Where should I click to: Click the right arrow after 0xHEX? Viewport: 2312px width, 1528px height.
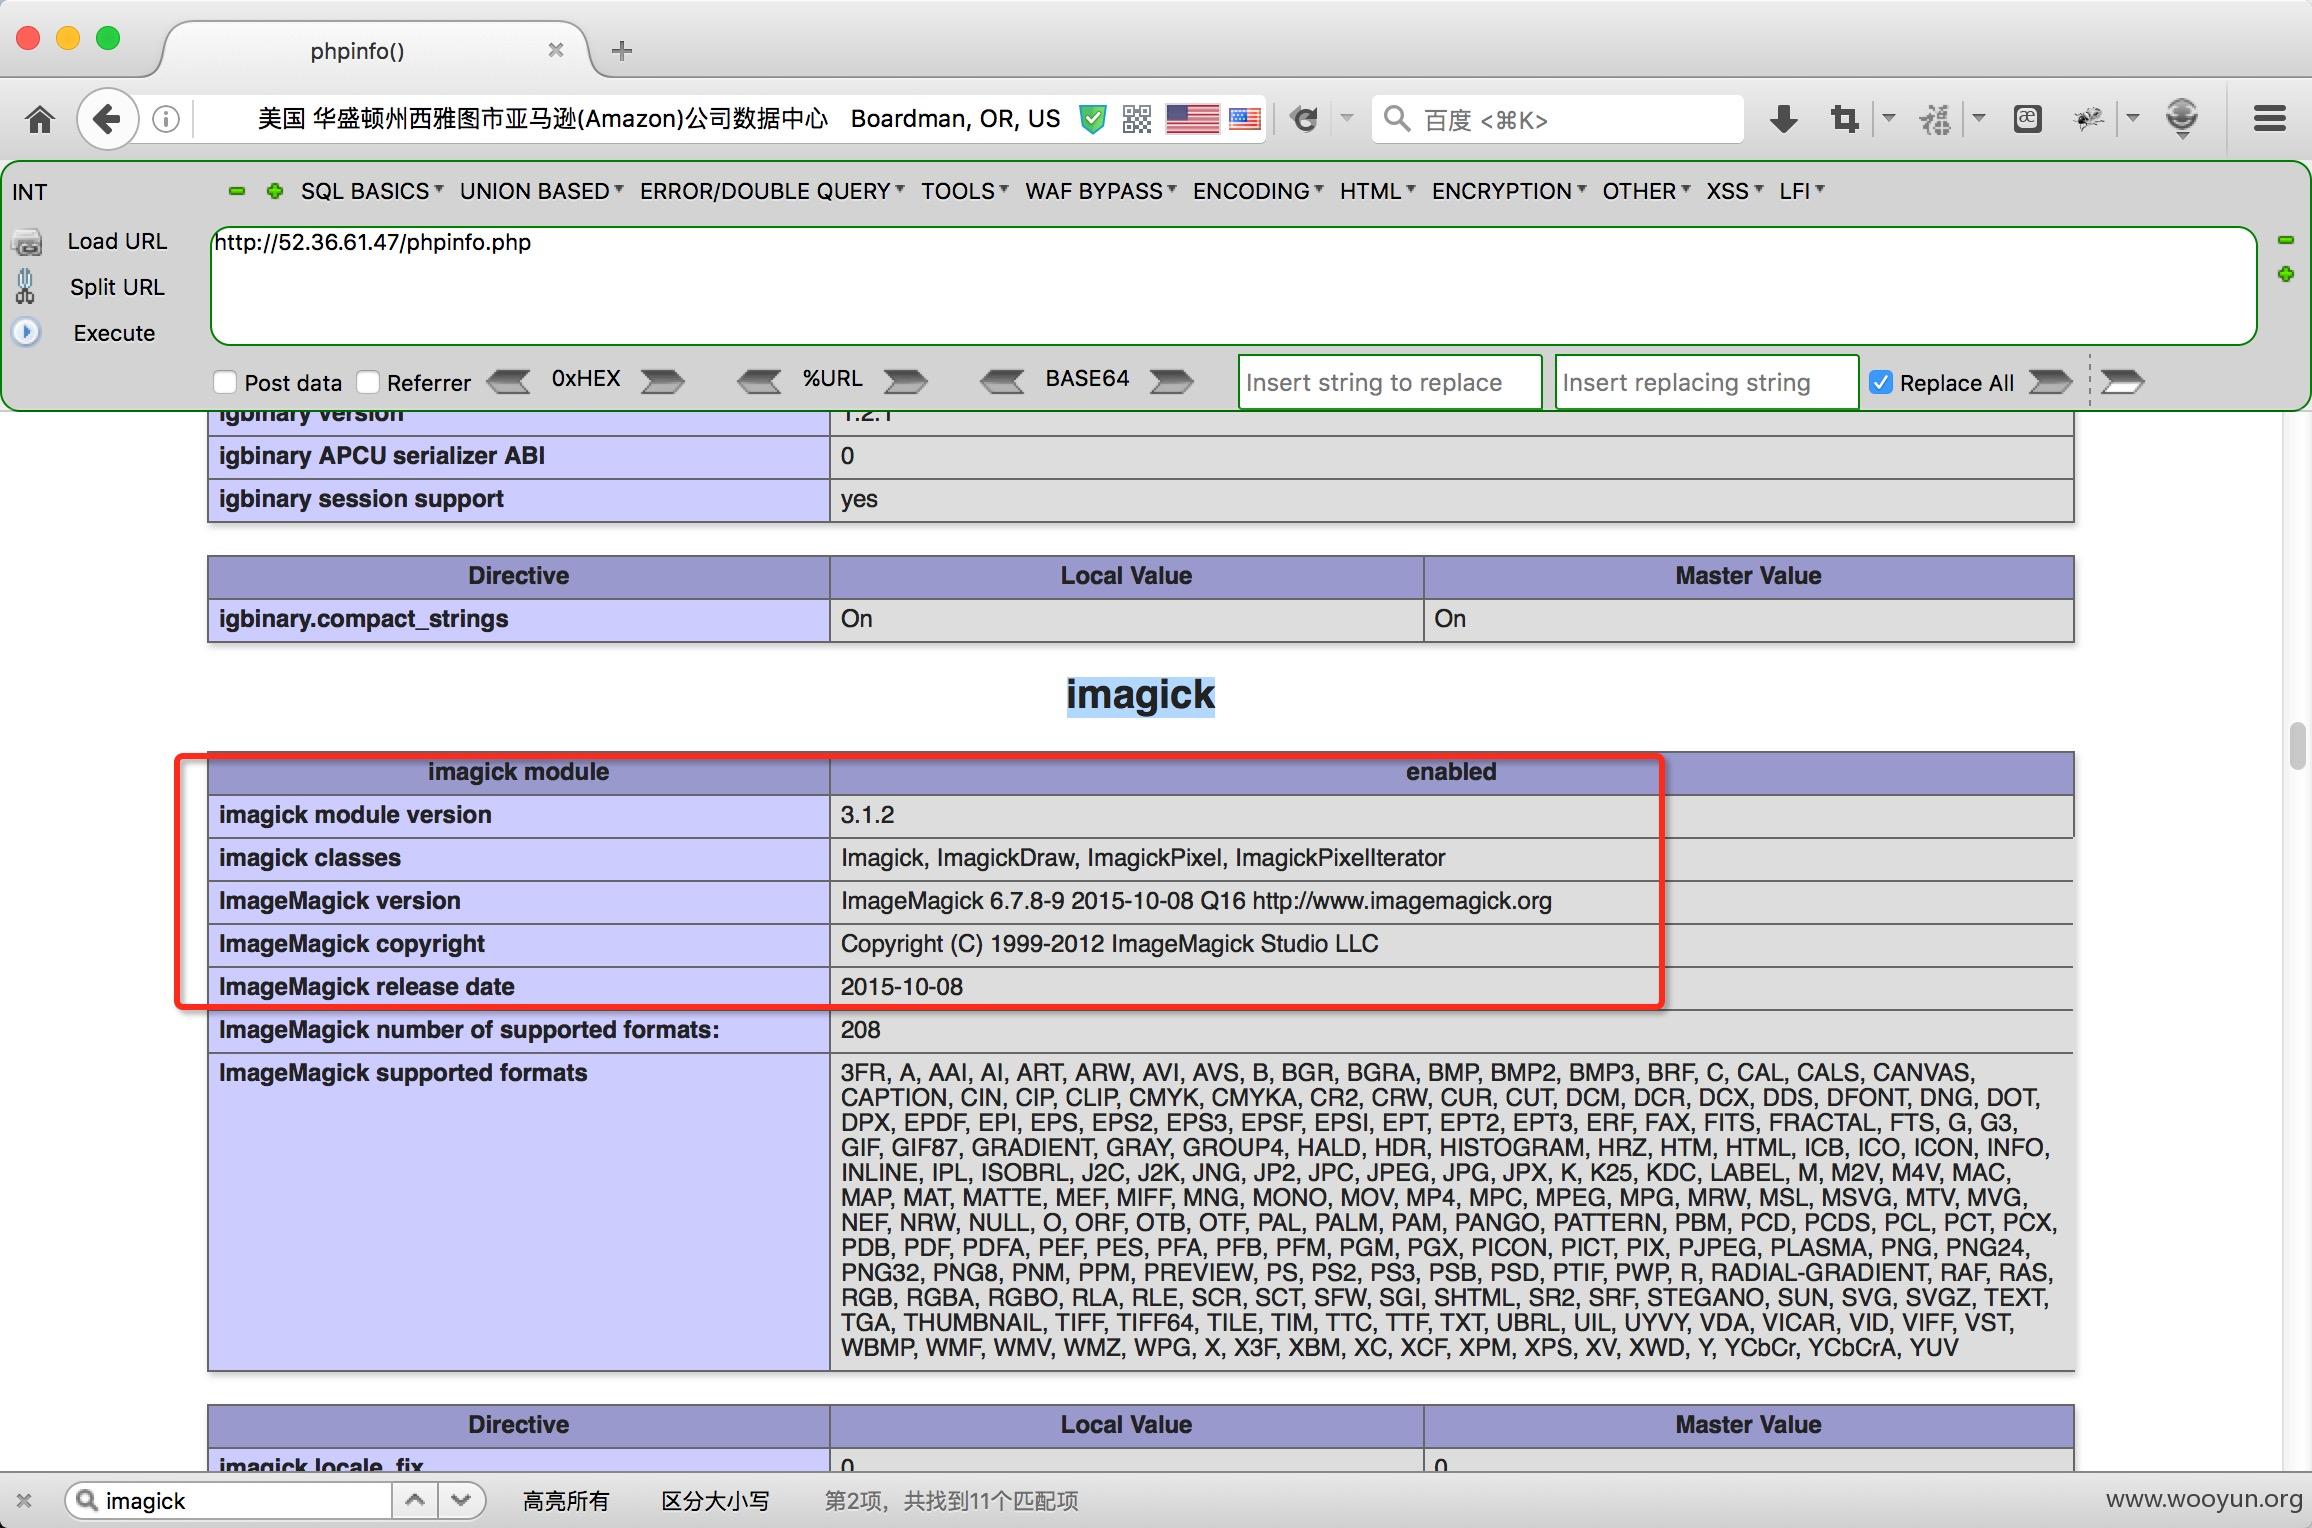click(x=662, y=381)
